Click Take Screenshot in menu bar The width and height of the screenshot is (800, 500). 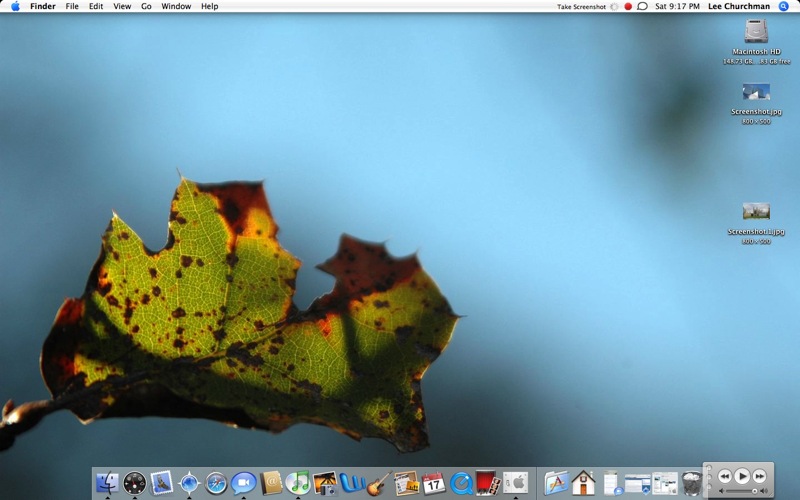[x=581, y=6]
